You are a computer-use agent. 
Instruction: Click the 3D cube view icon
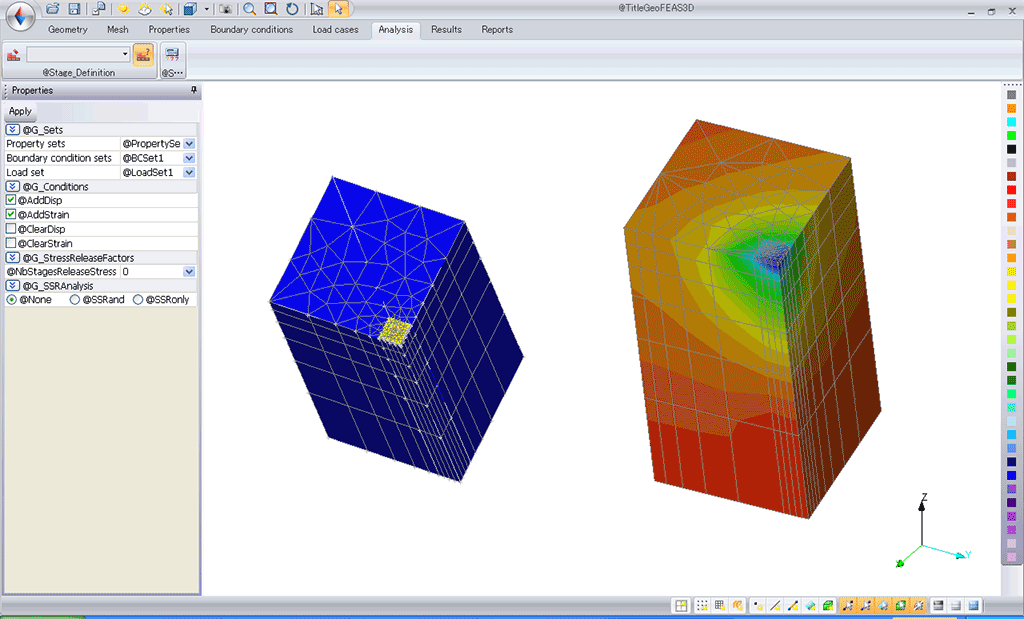[x=189, y=9]
